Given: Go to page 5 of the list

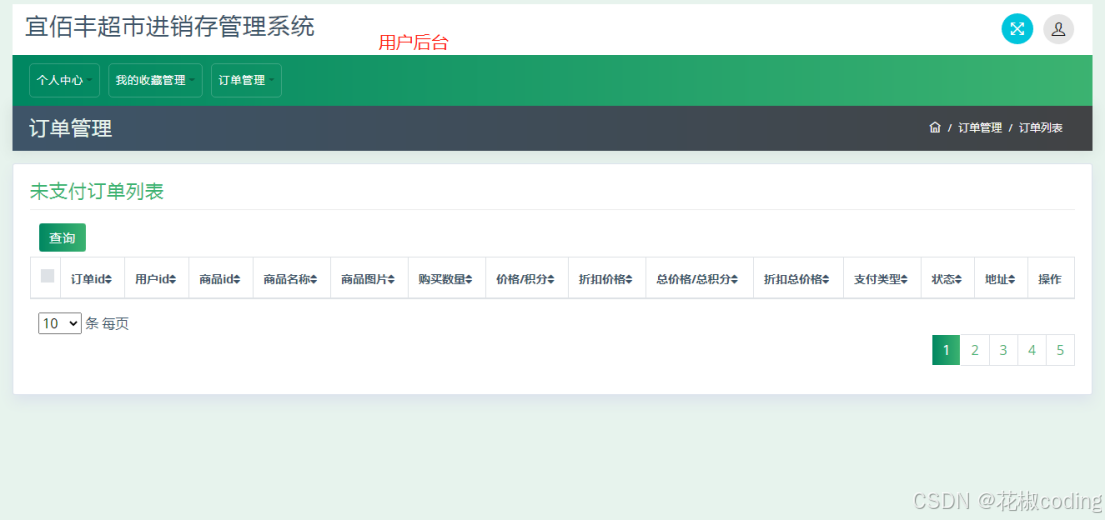Looking at the screenshot, I should [1060, 350].
